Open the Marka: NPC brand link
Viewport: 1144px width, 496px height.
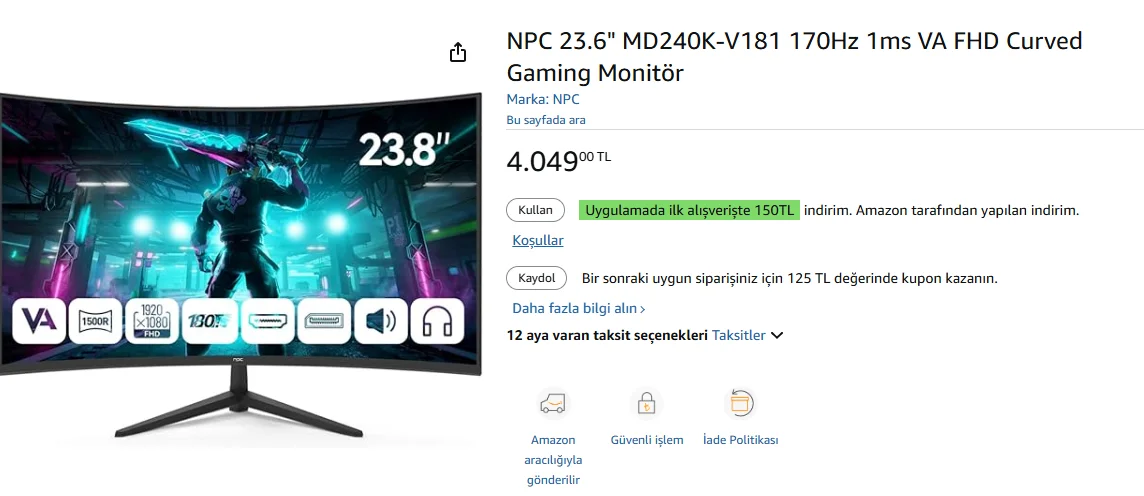543,99
